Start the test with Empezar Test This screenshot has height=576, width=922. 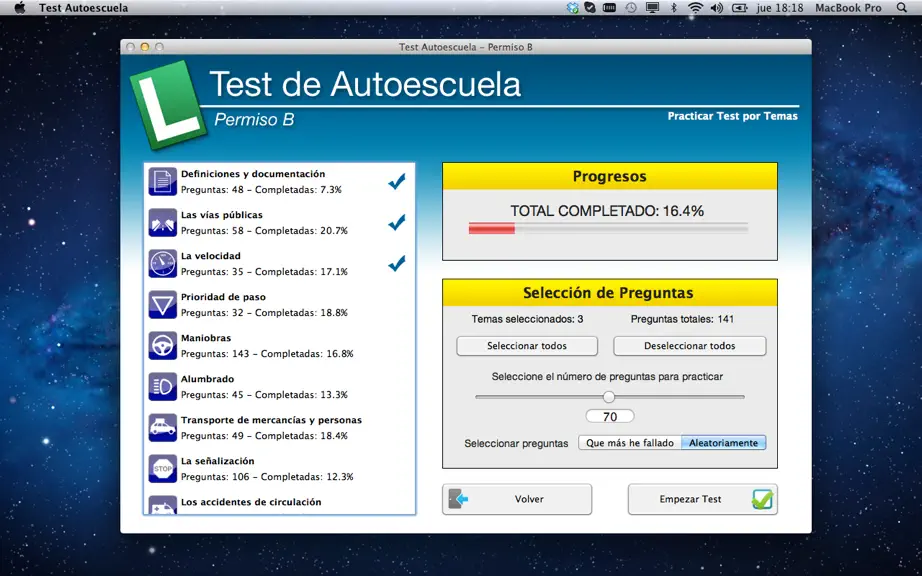point(703,499)
